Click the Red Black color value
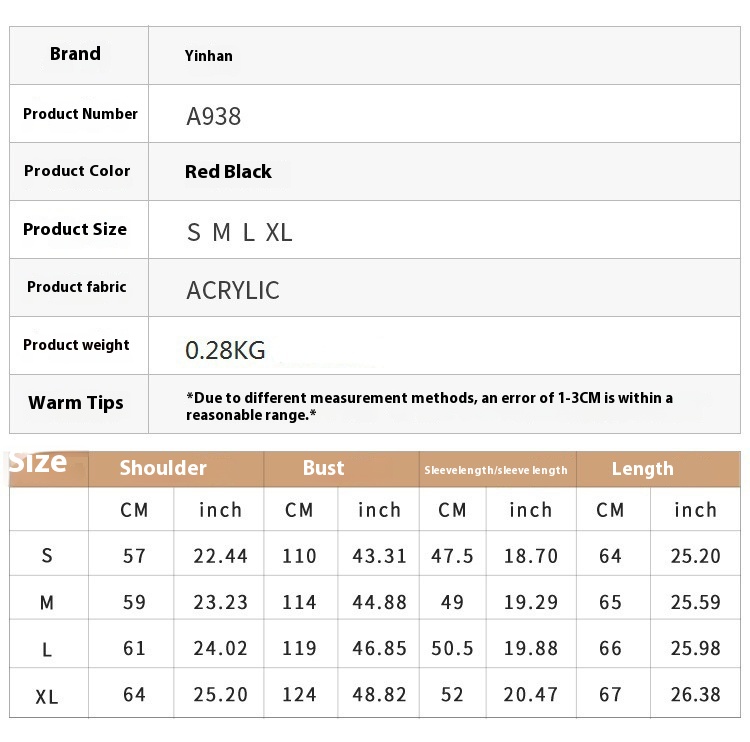The width and height of the screenshot is (750, 742). tap(228, 172)
